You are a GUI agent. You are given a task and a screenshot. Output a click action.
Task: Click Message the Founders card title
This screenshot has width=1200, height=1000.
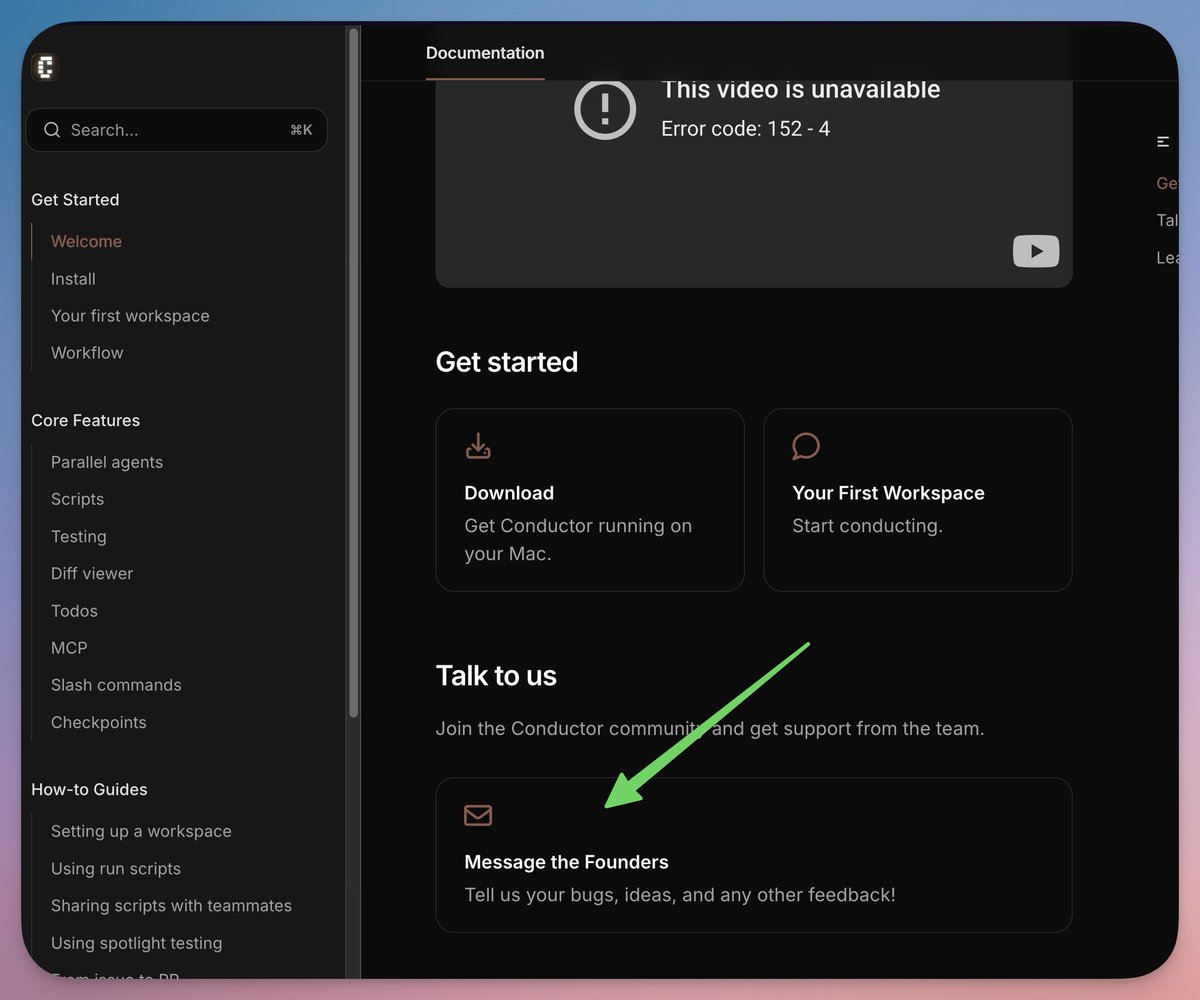click(x=566, y=862)
